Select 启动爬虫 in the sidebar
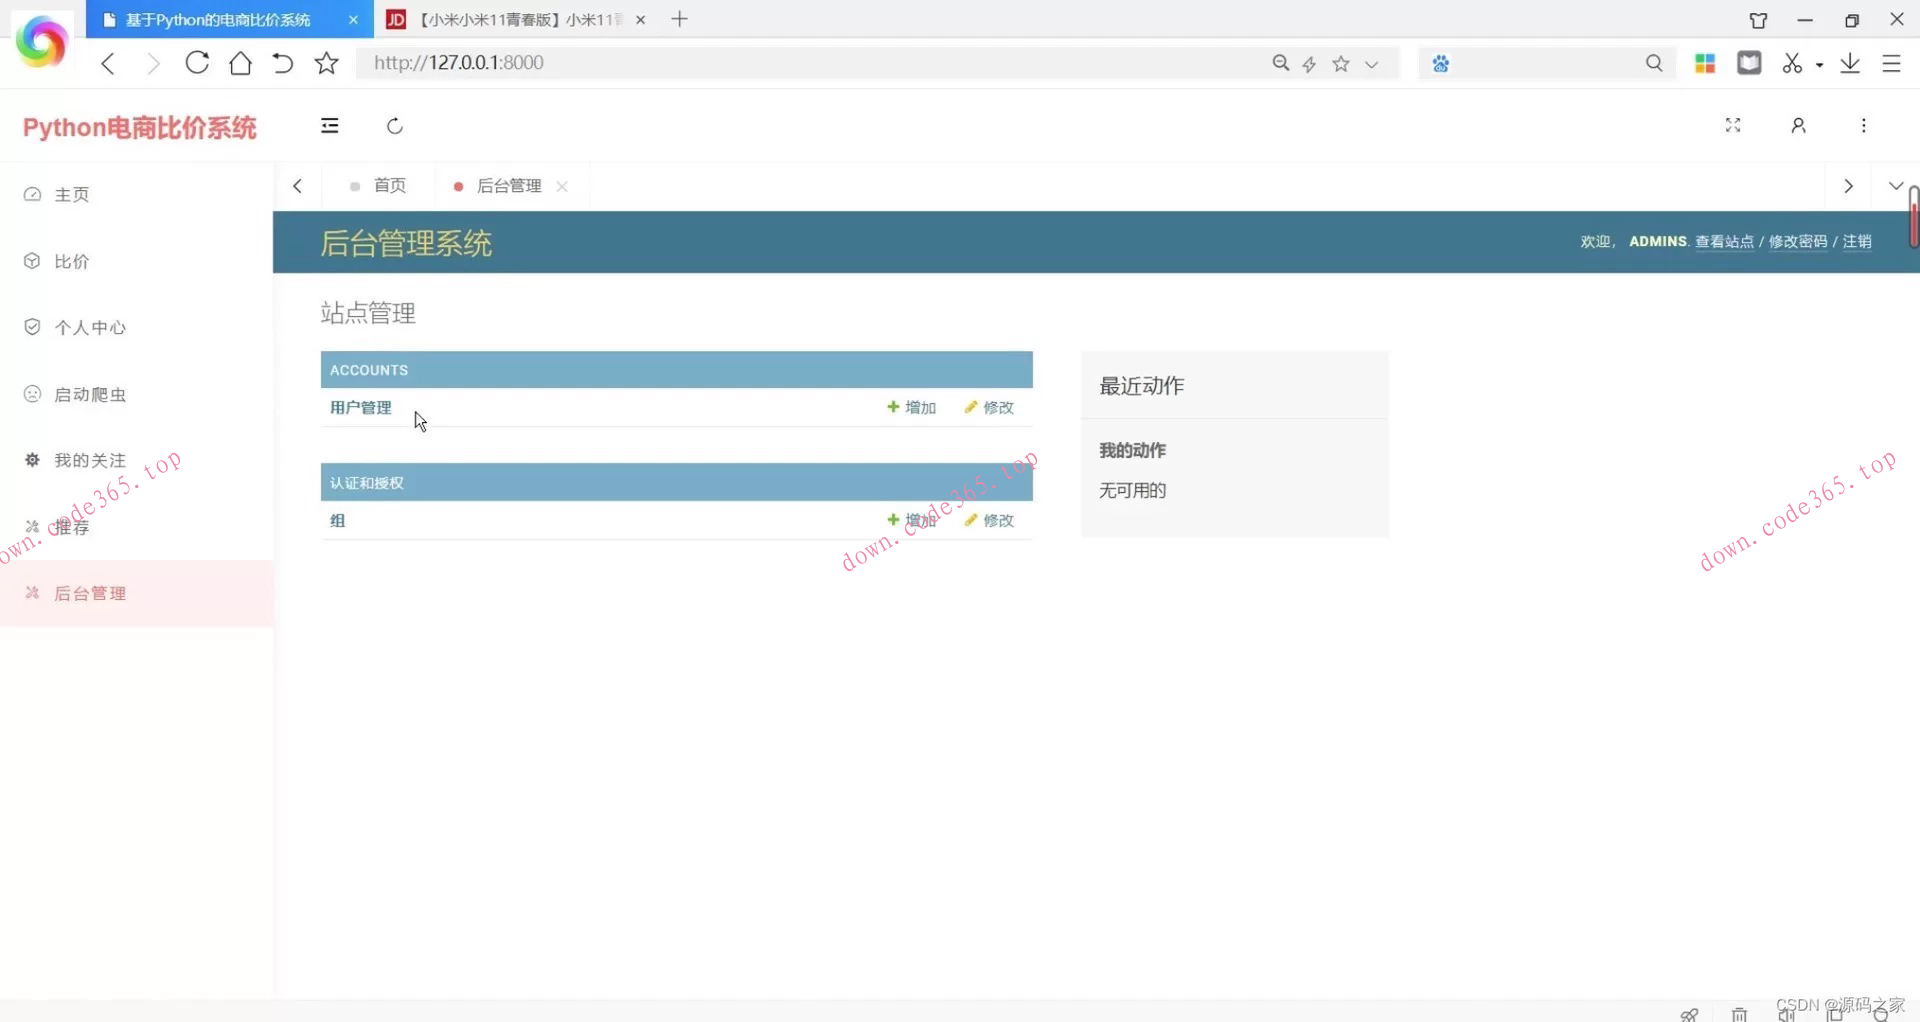 [x=137, y=394]
